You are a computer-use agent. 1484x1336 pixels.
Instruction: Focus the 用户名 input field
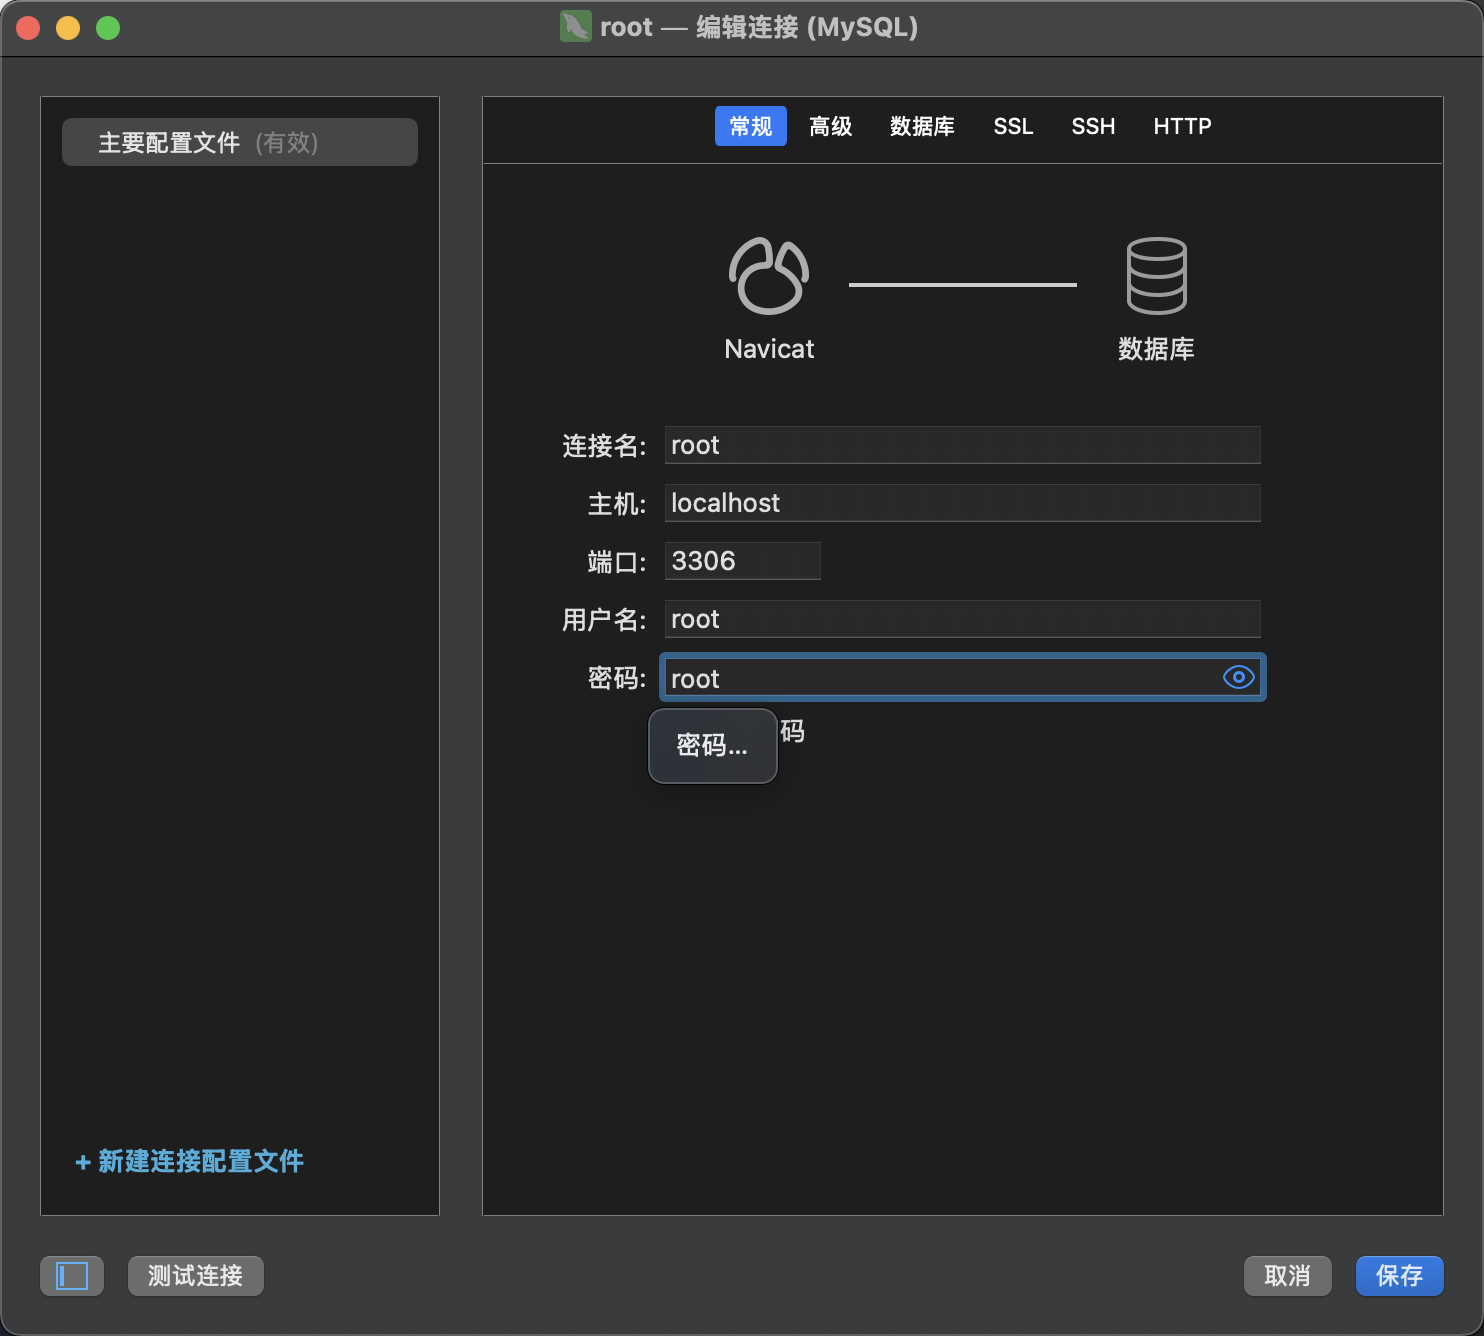pos(962,619)
